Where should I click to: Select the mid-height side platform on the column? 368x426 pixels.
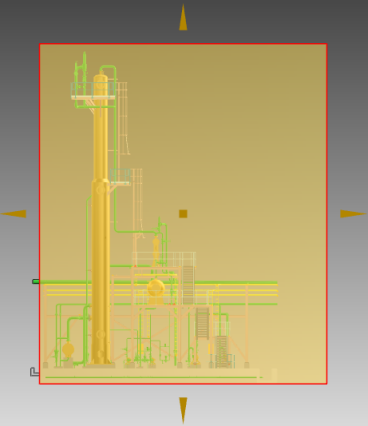(x=120, y=177)
